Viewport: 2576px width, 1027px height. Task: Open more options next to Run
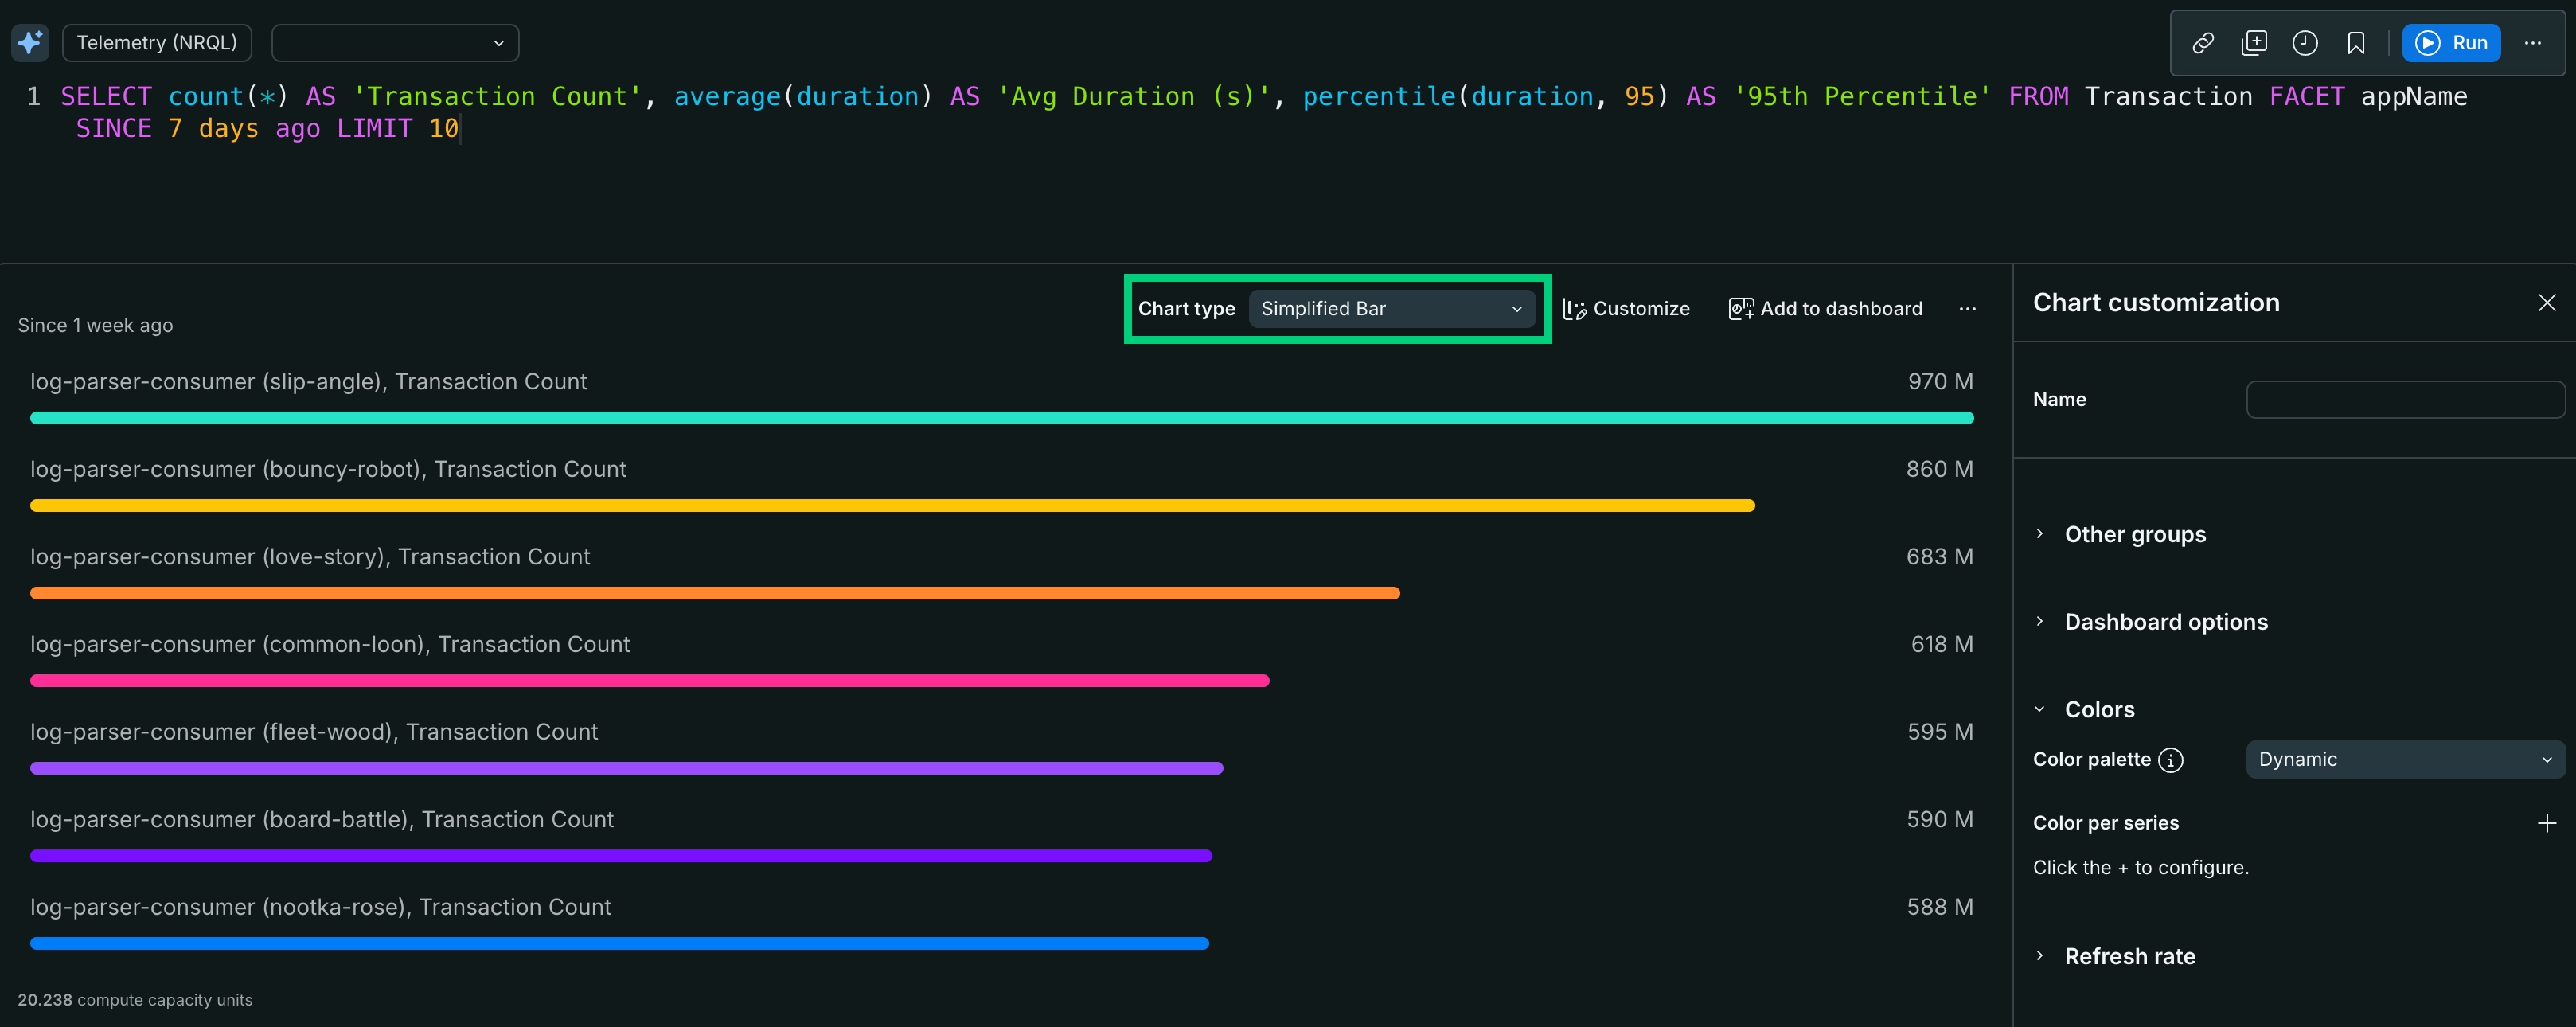pyautogui.click(x=2532, y=43)
